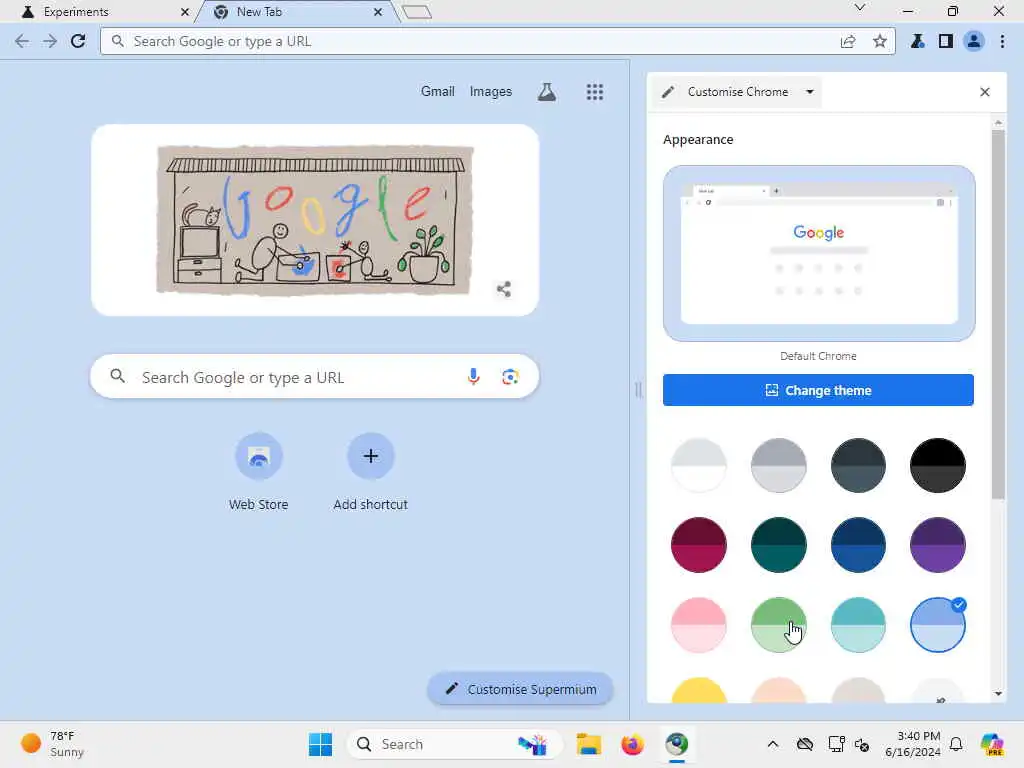Click the side panel scrollbar down arrow
The image size is (1024, 768).
coord(998,694)
